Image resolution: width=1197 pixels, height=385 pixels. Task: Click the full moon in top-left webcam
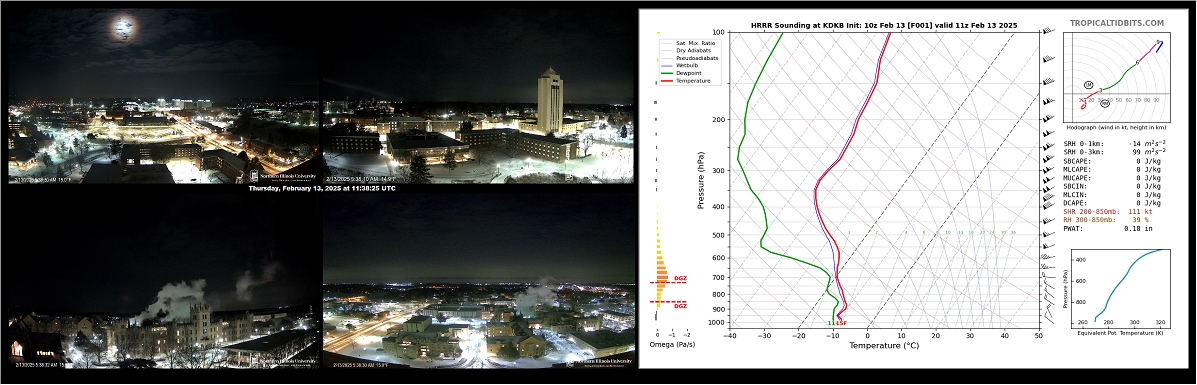[x=124, y=29]
